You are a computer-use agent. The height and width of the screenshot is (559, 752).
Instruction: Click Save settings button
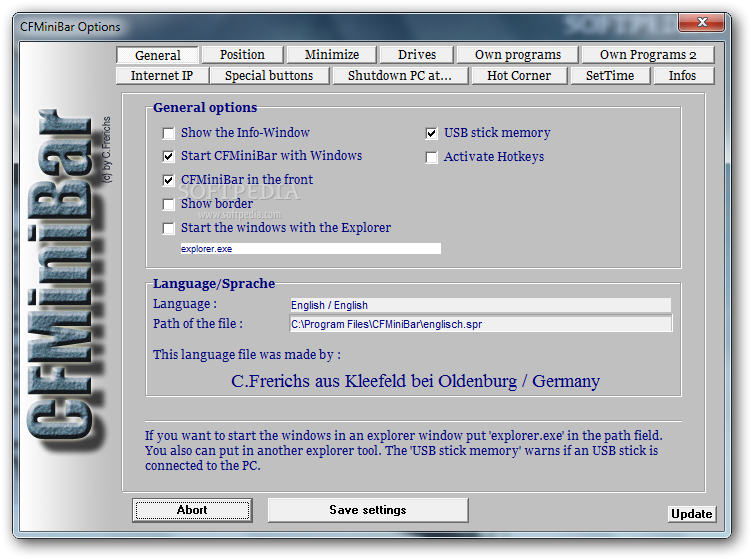368,510
